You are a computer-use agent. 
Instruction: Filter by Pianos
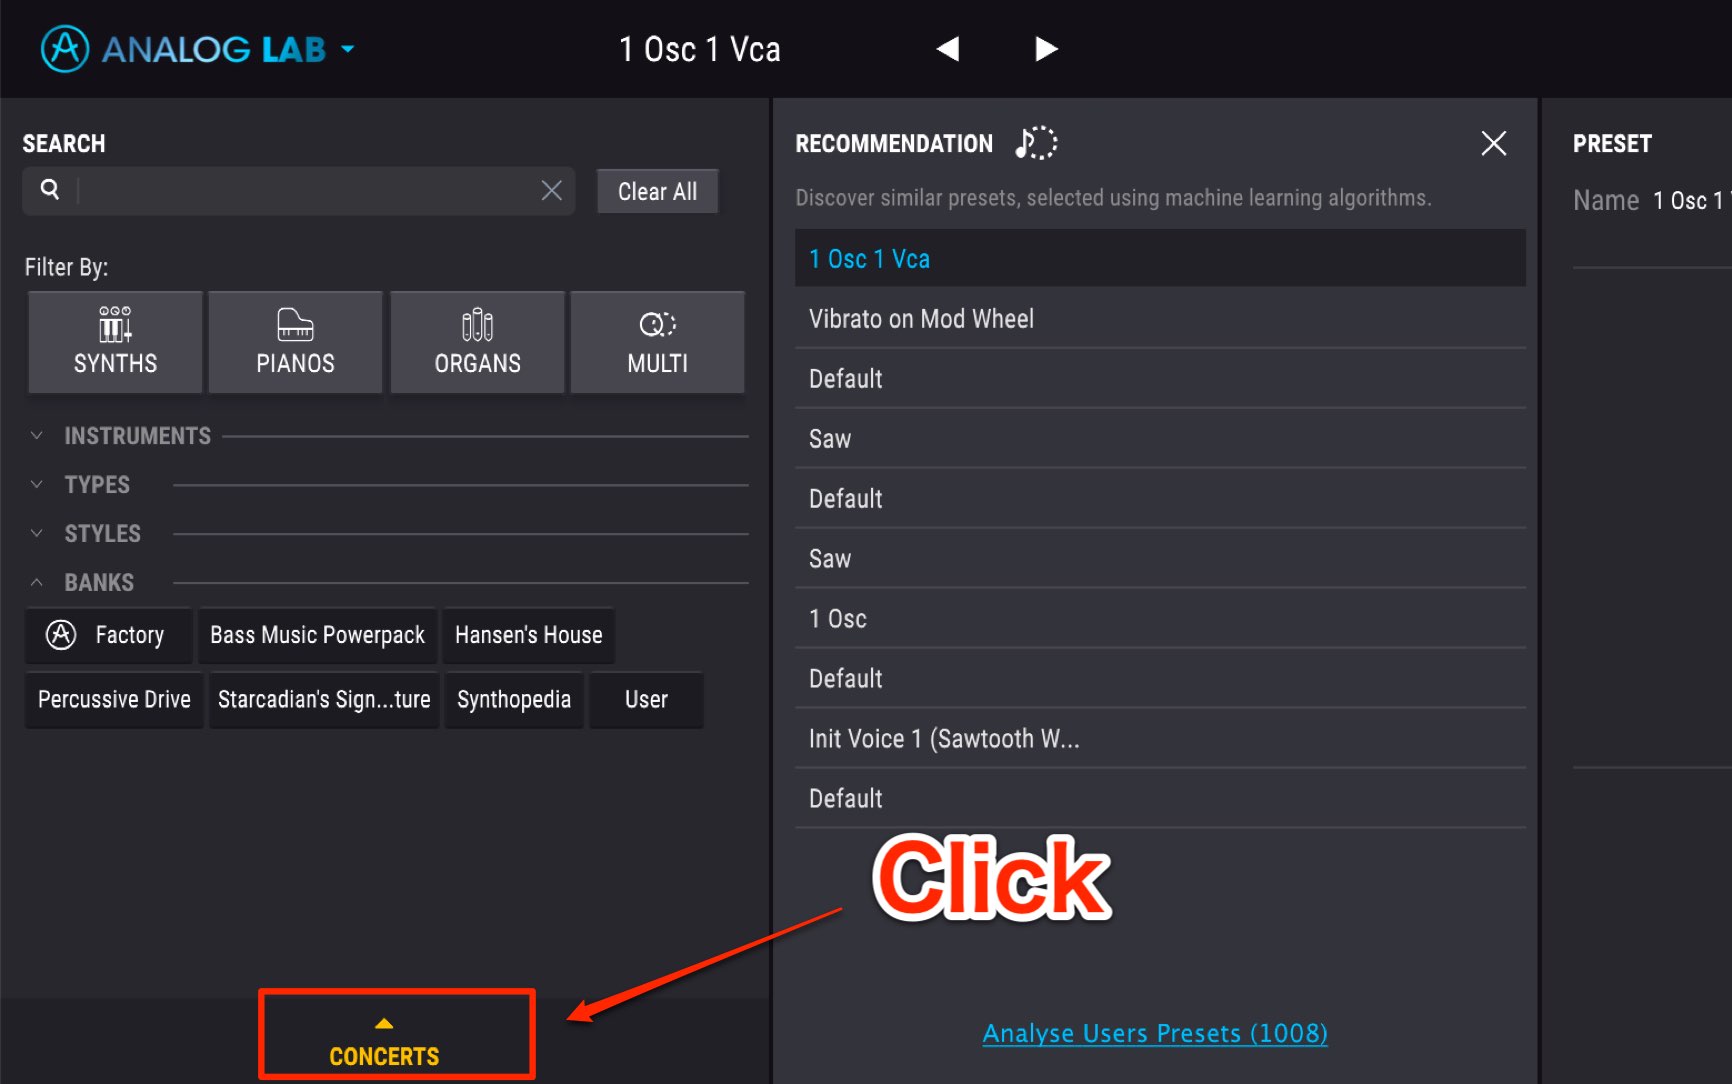[x=295, y=342]
